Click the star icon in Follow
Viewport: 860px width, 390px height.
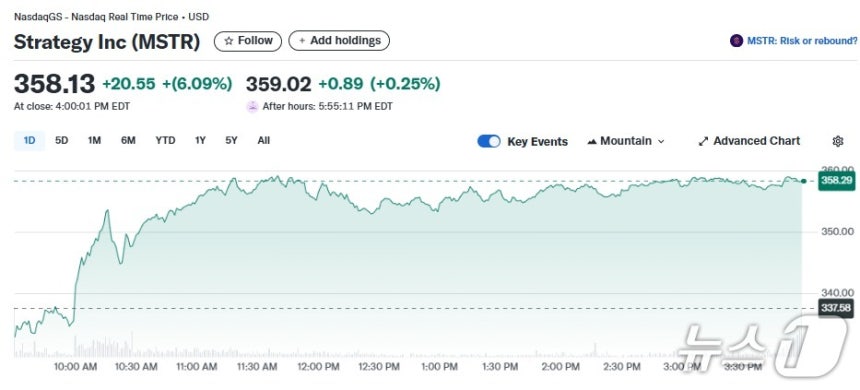click(x=229, y=41)
